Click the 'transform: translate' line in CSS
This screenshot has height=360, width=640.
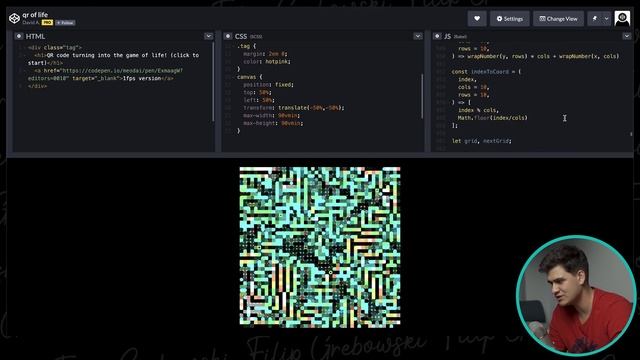click(x=294, y=108)
